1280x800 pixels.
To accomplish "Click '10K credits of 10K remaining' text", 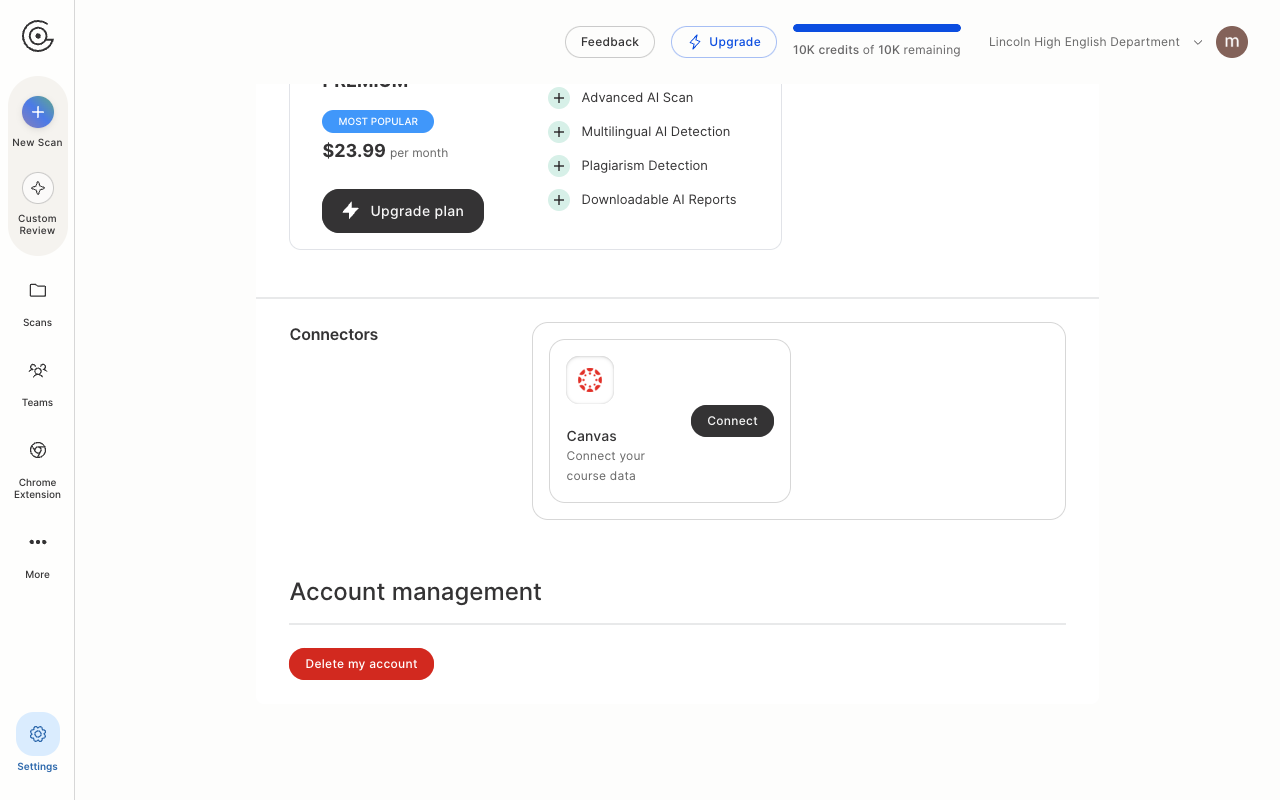I will click(877, 50).
